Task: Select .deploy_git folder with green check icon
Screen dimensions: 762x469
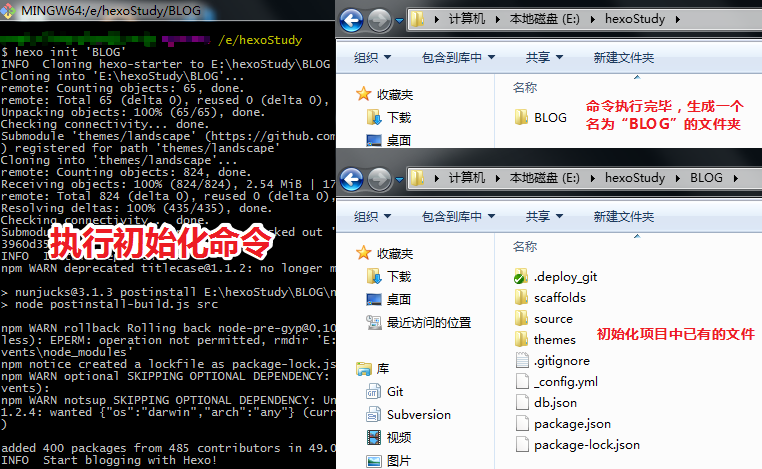Action: pos(555,277)
